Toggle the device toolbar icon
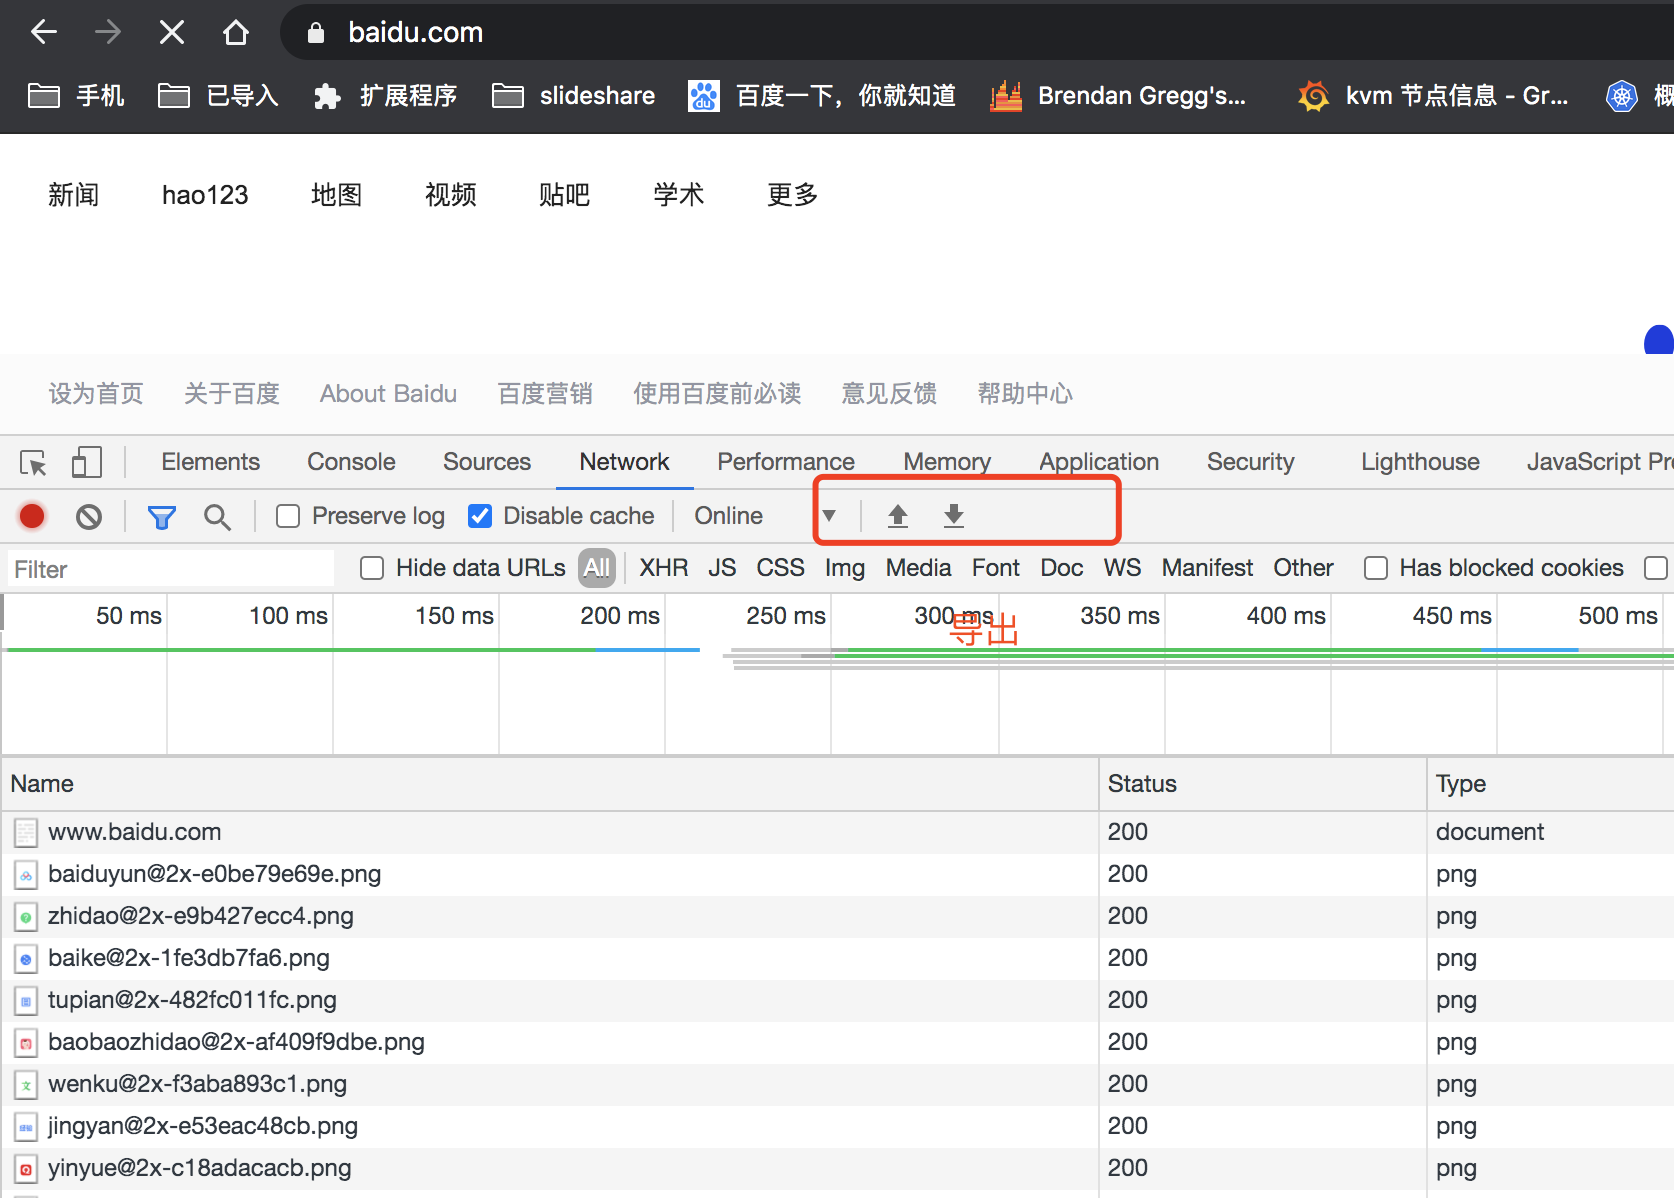The width and height of the screenshot is (1674, 1198). [x=87, y=462]
